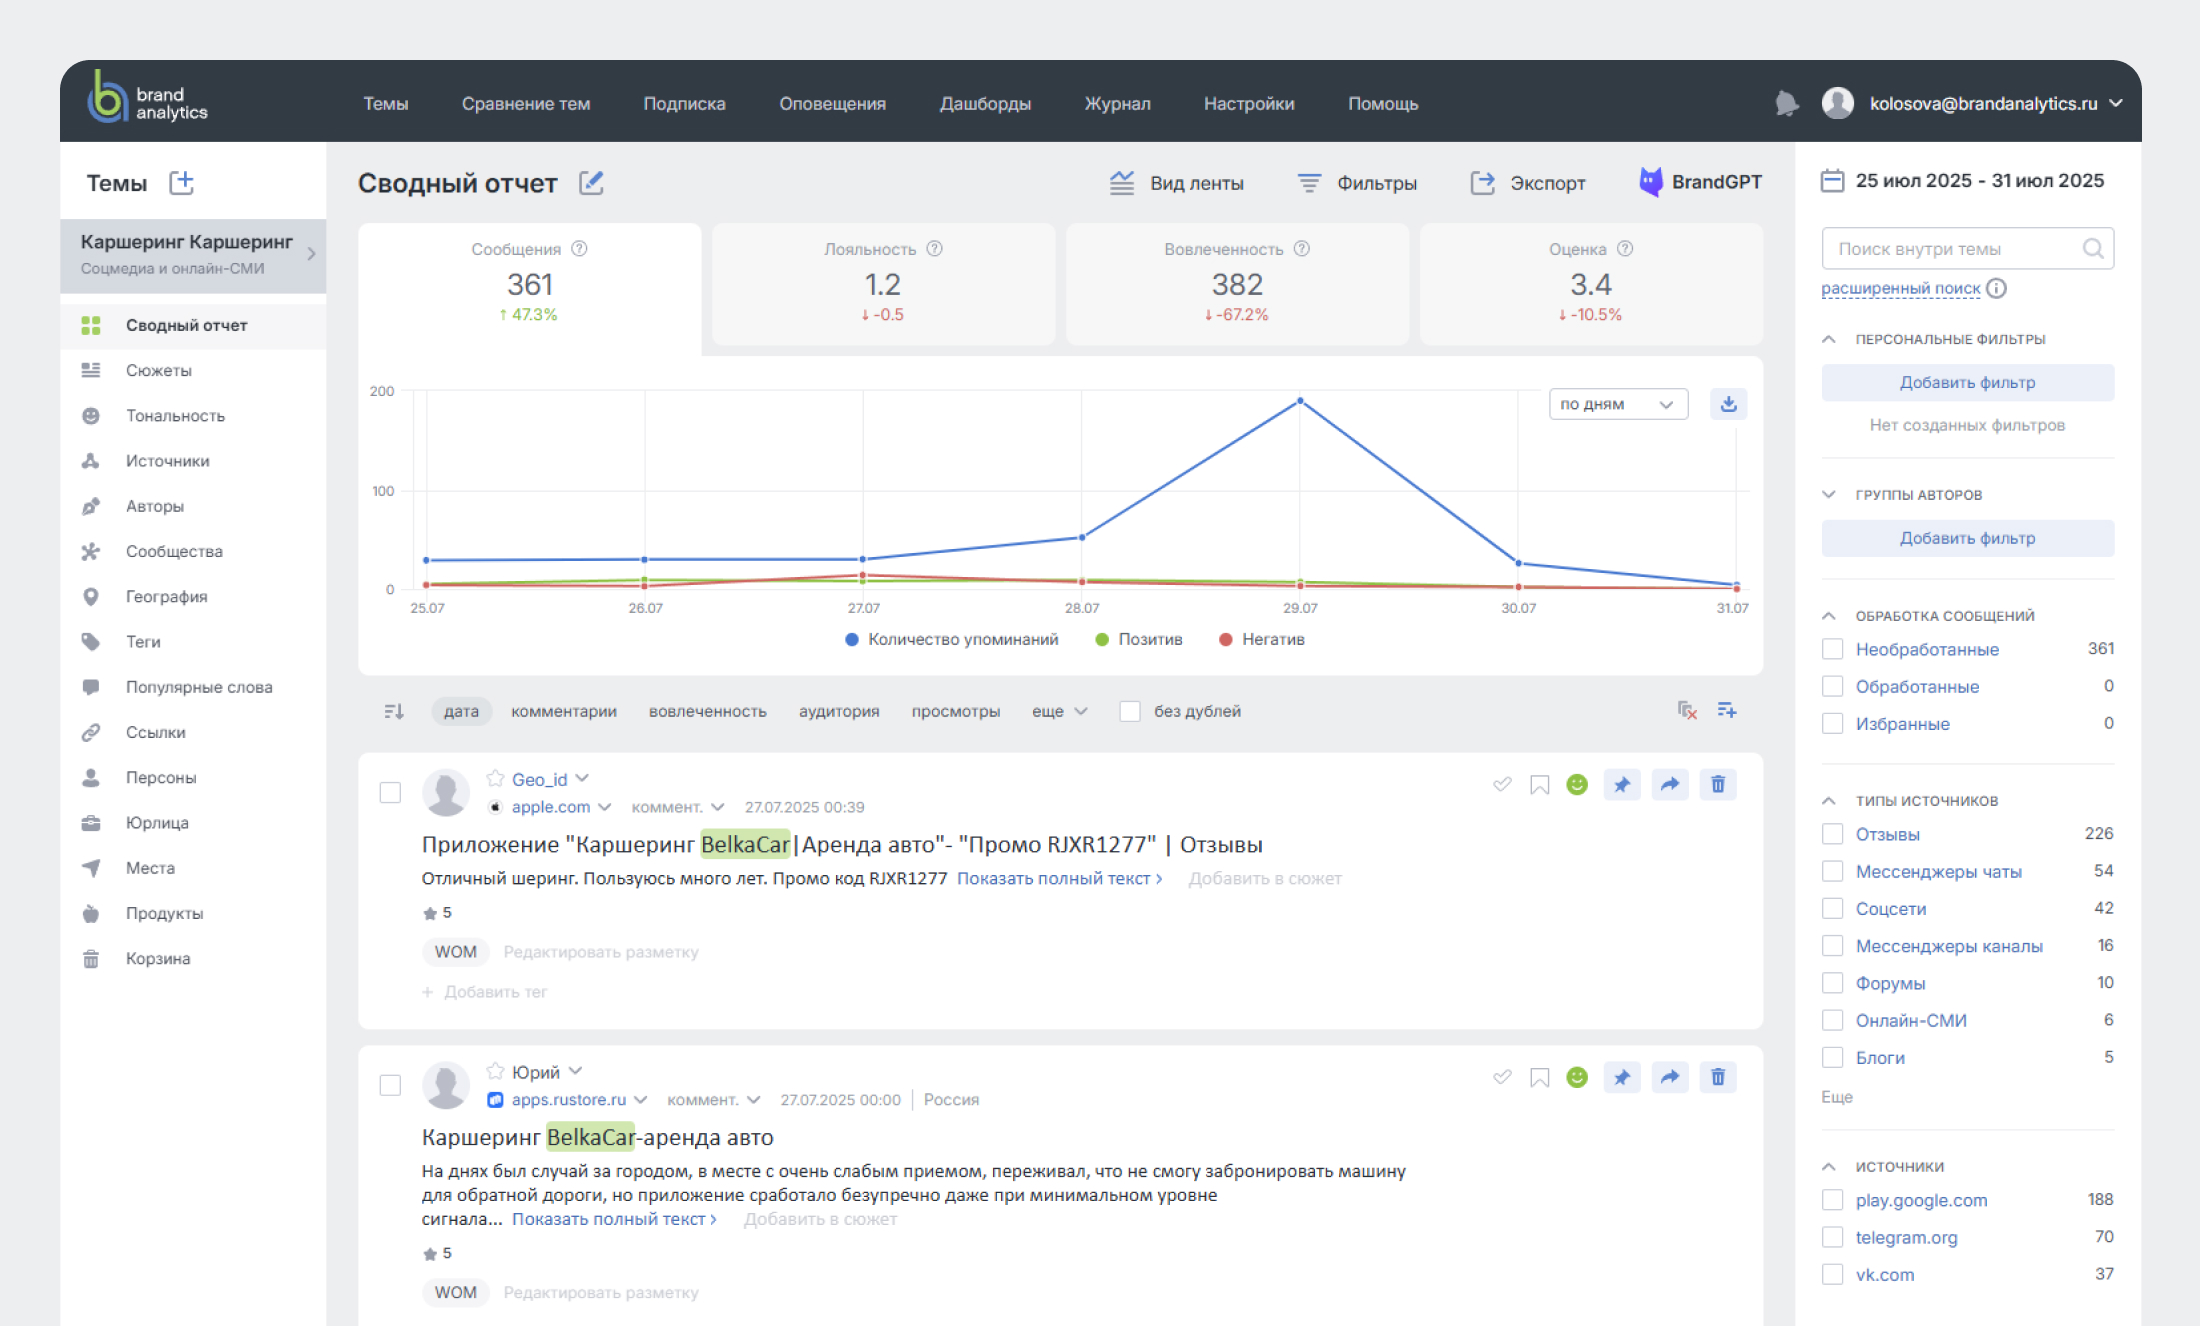Open Фильтры panel

pyautogui.click(x=1357, y=183)
